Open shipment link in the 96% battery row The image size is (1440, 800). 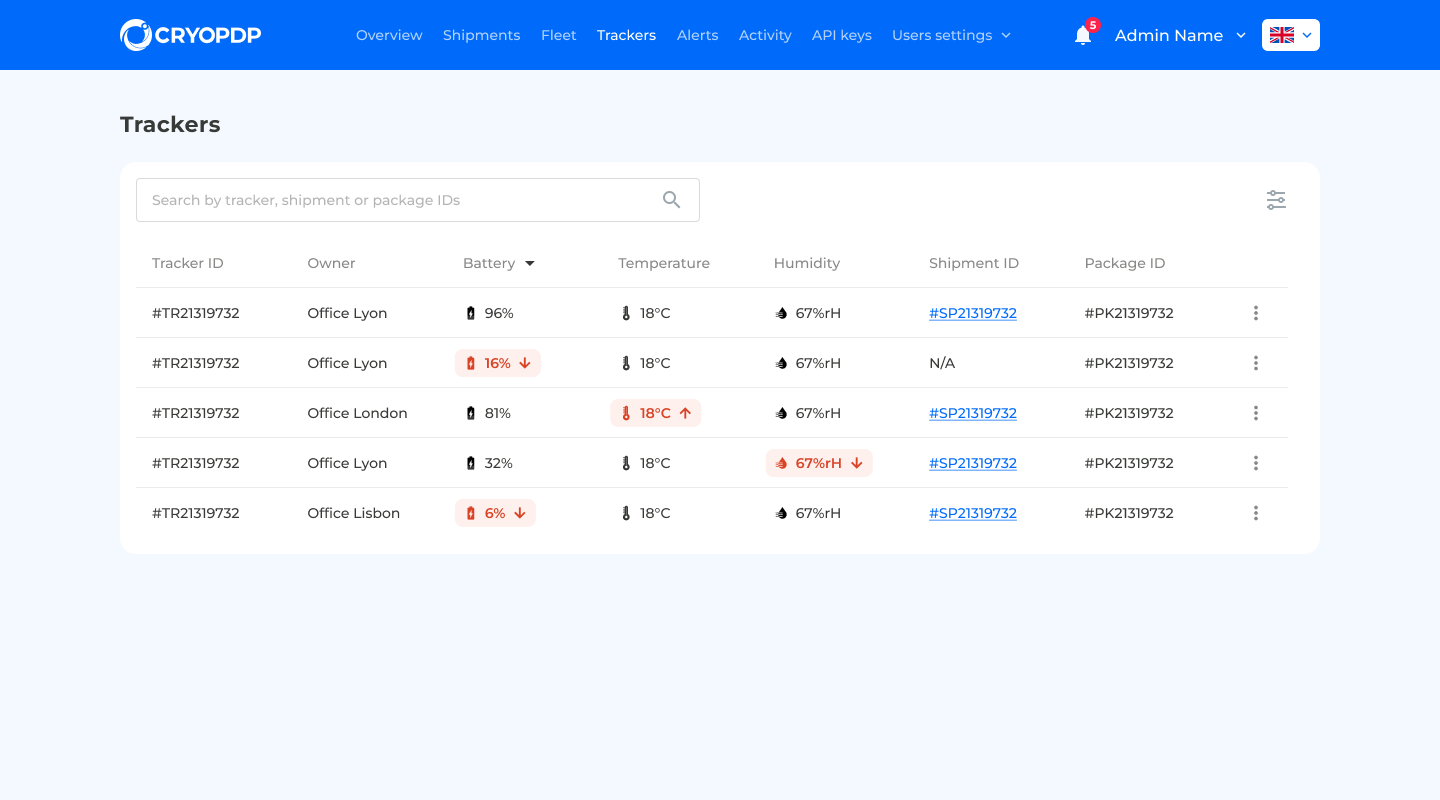point(973,313)
